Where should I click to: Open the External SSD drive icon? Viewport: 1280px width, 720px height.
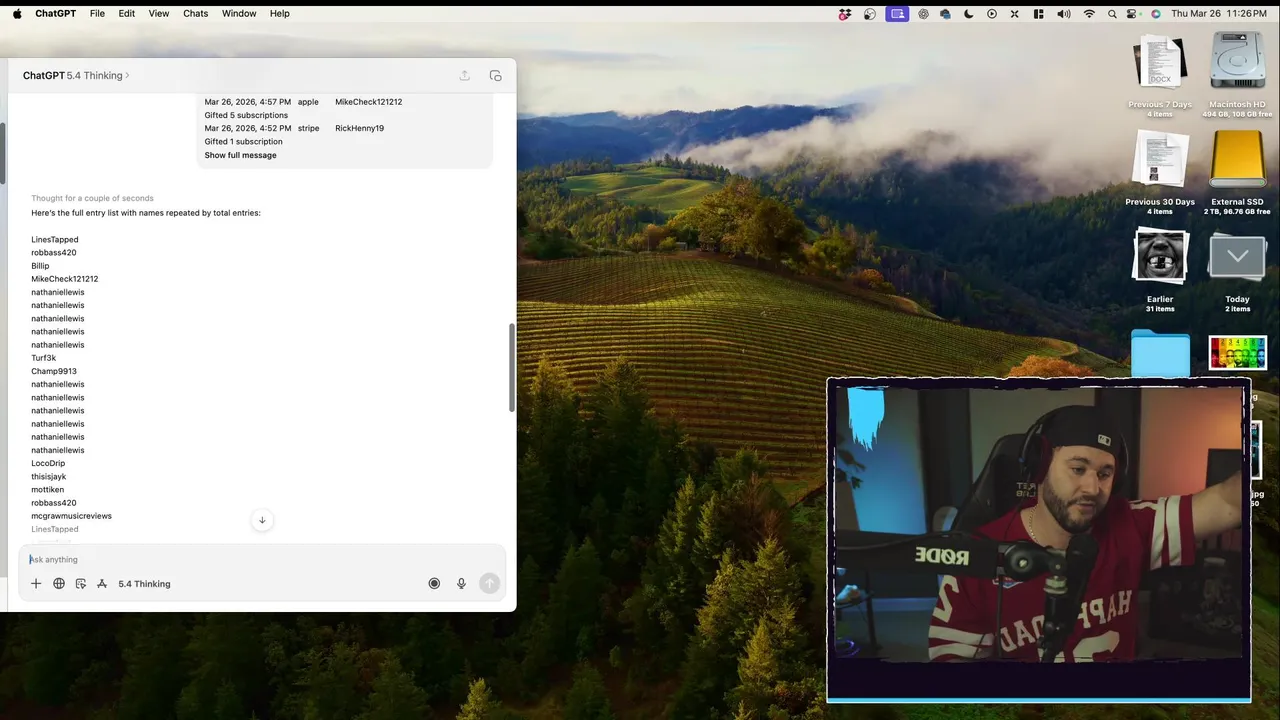[1238, 160]
